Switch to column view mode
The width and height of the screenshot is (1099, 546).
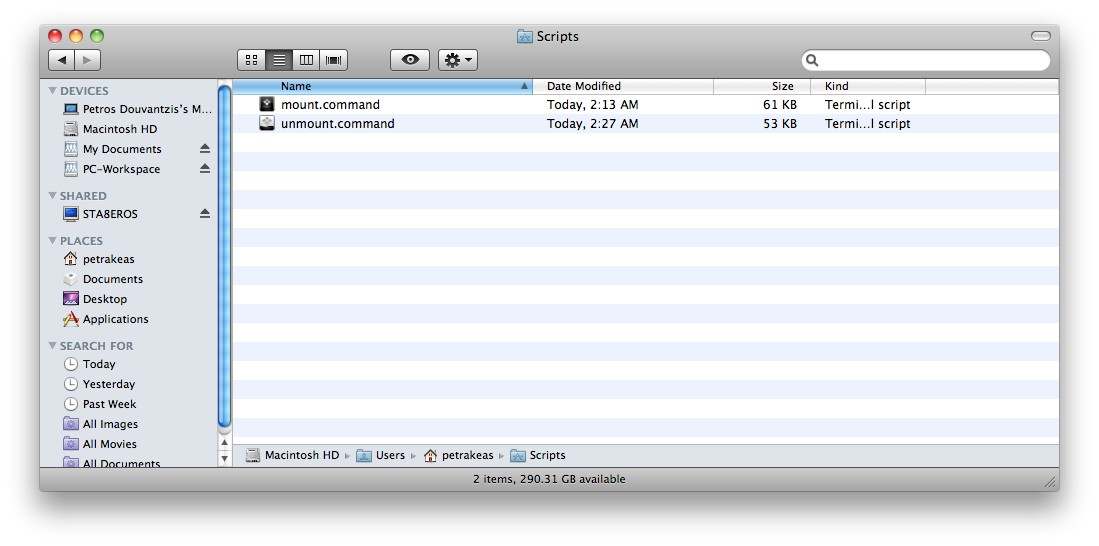(306, 60)
